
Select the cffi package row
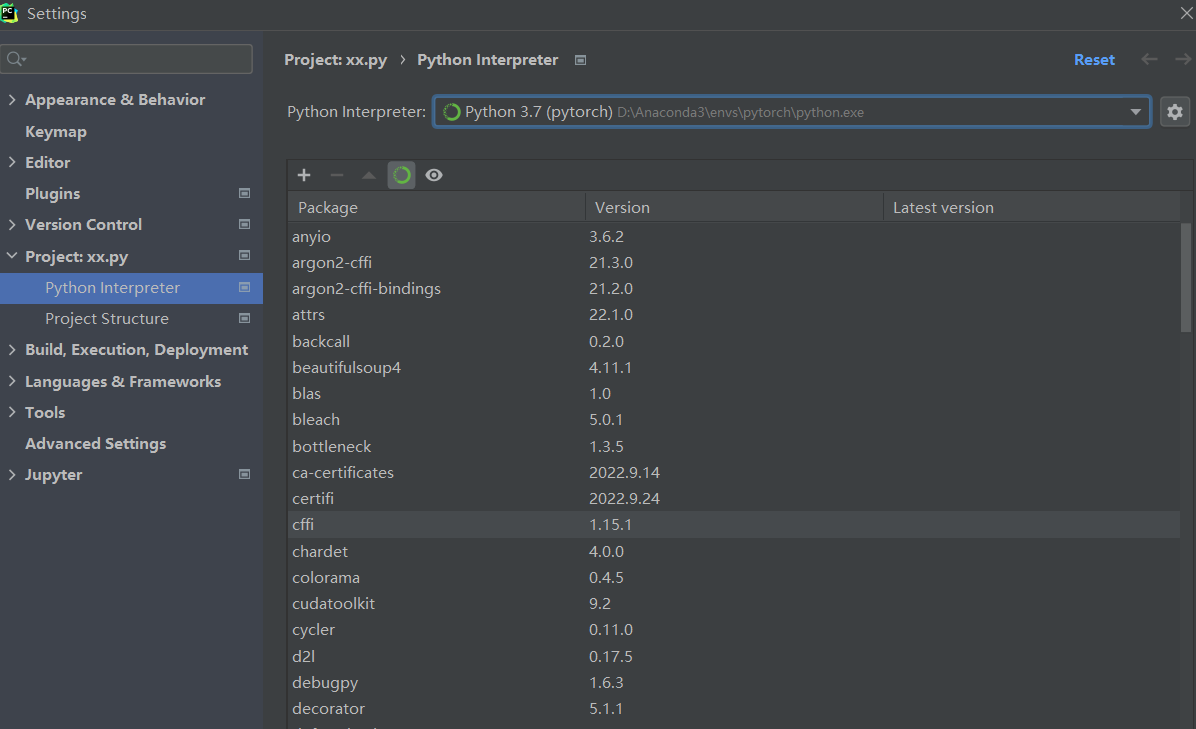[734, 525]
